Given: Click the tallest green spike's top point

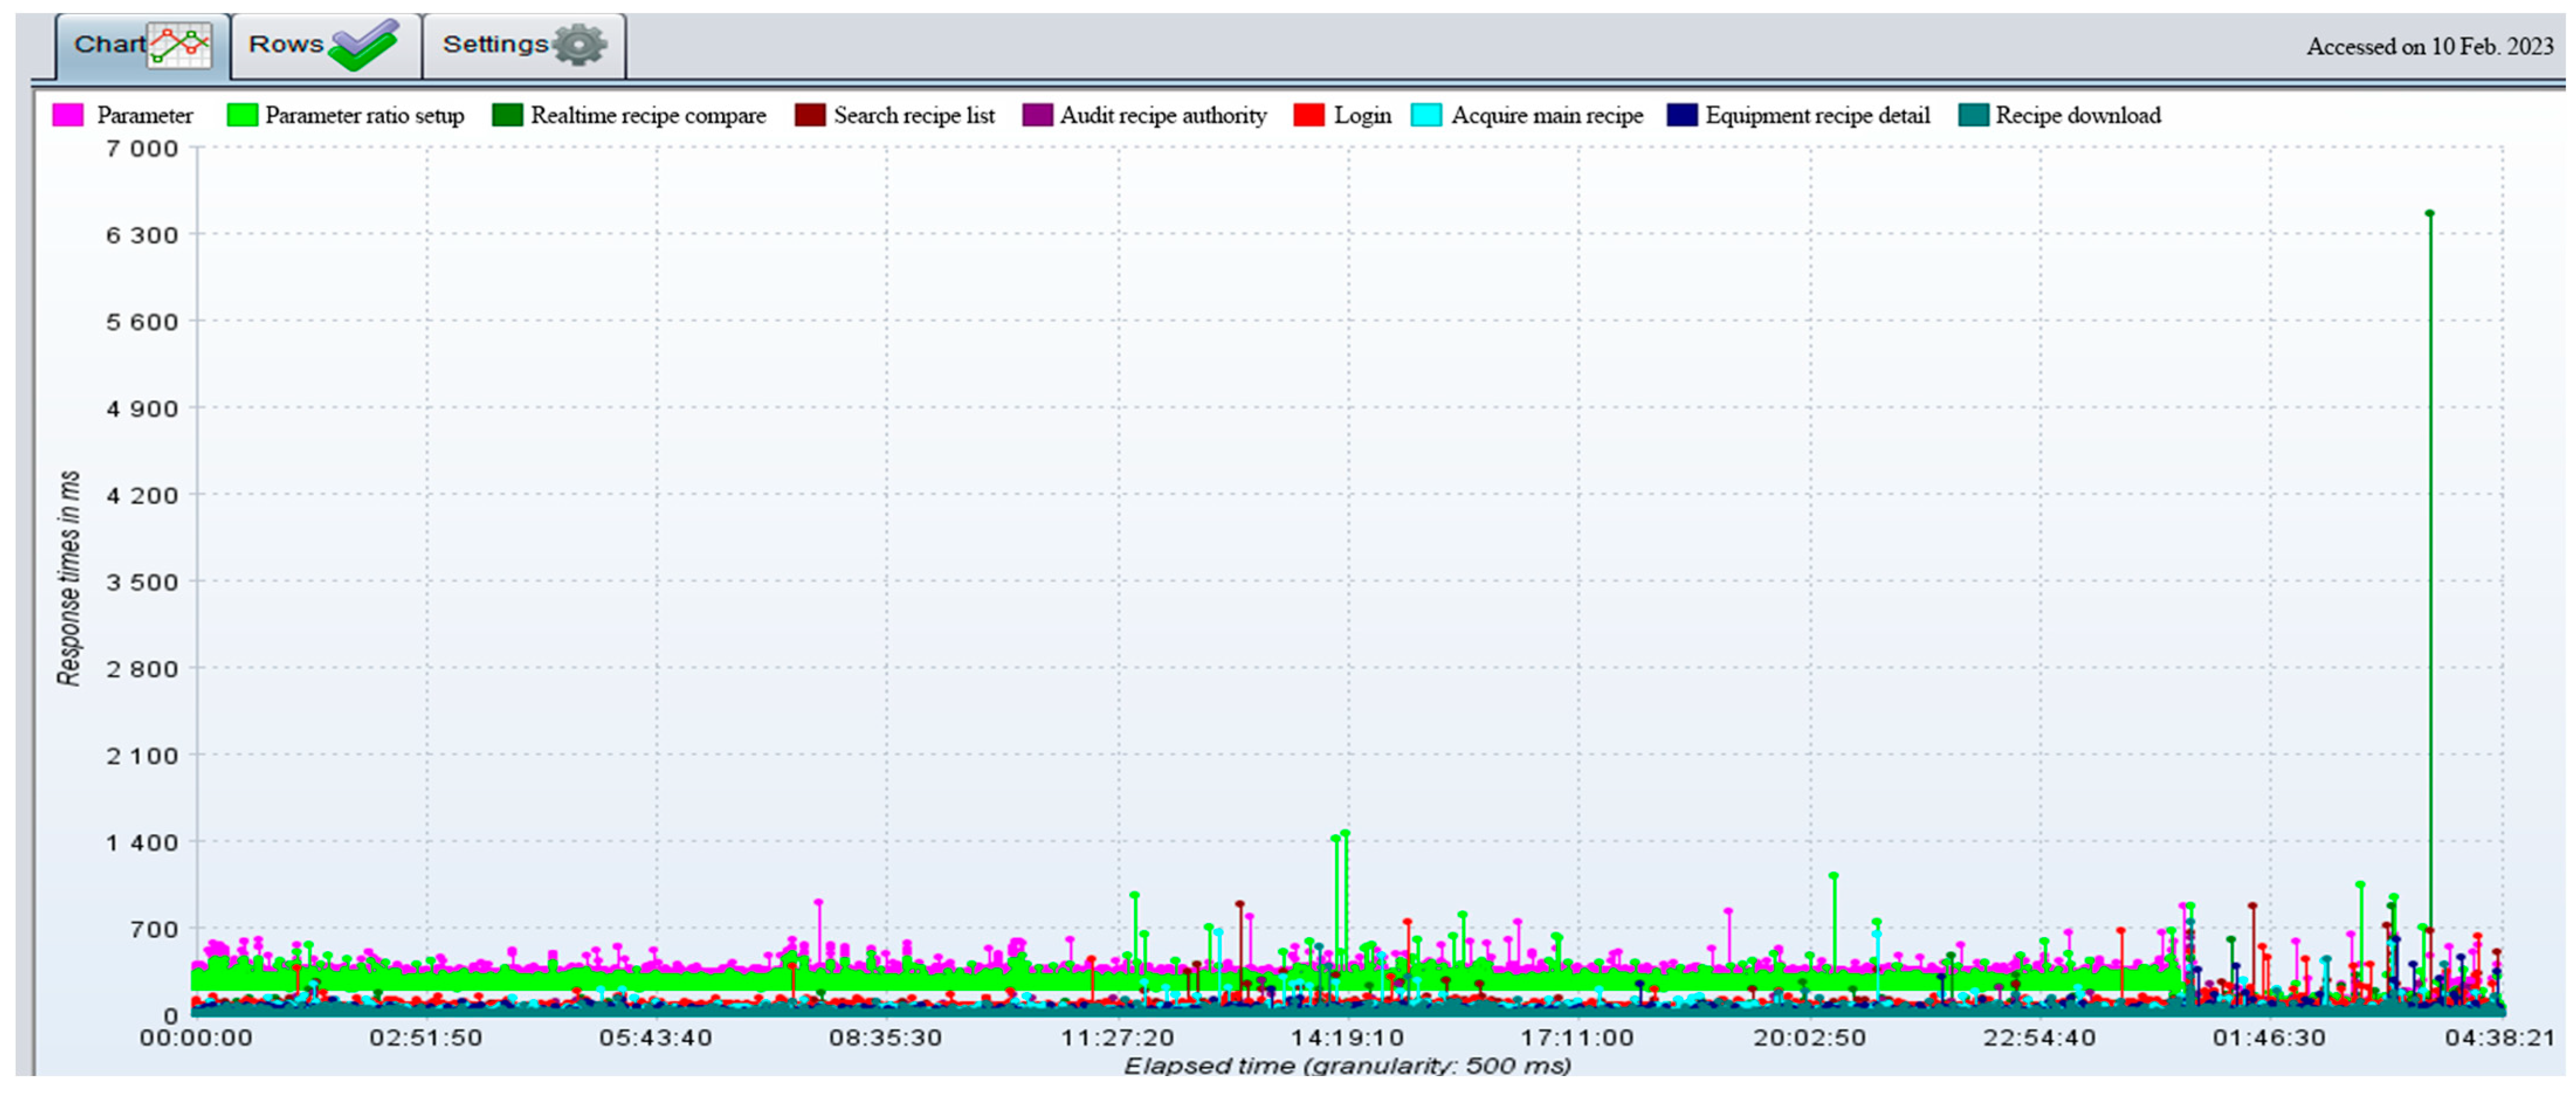Looking at the screenshot, I should tap(2429, 213).
